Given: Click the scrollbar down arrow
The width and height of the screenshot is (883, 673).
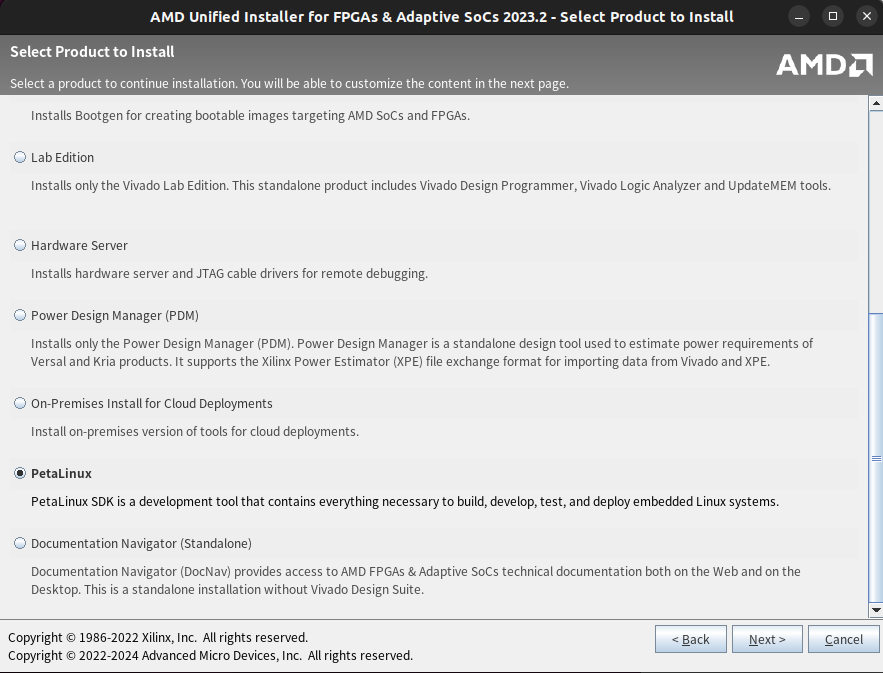Looking at the screenshot, I should [876, 609].
